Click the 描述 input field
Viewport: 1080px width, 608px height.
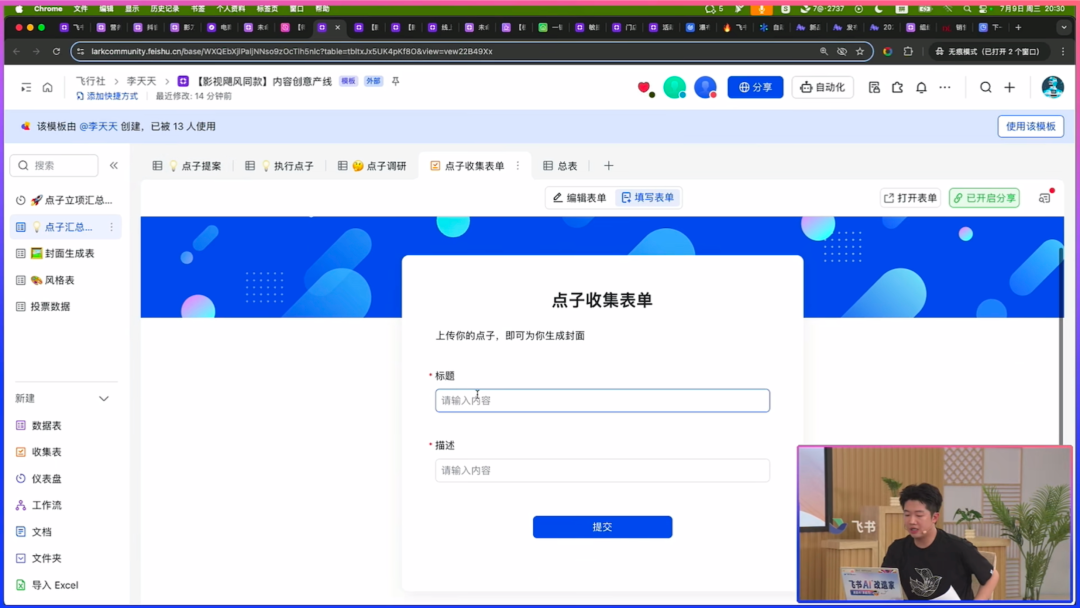point(602,471)
